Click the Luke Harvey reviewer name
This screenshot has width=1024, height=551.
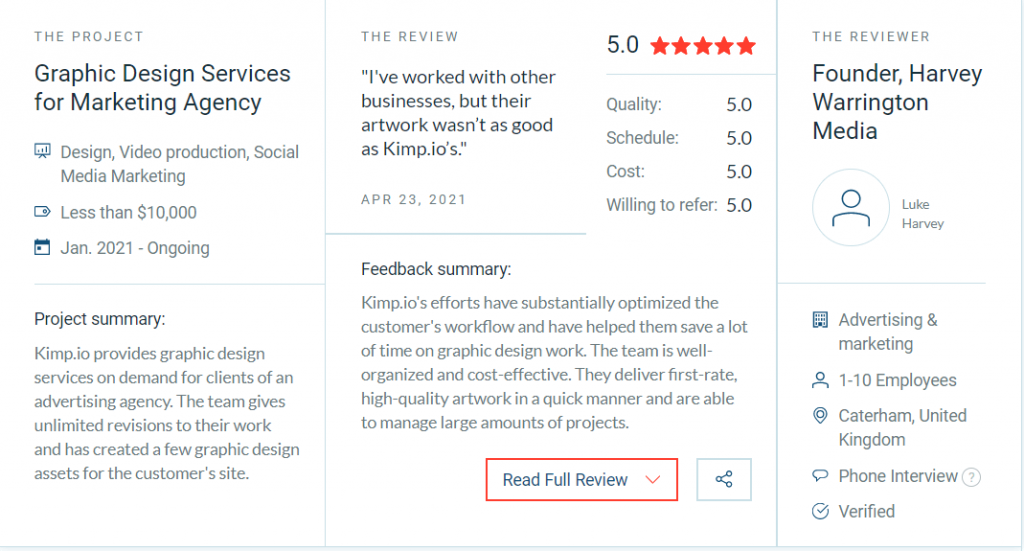tap(923, 214)
